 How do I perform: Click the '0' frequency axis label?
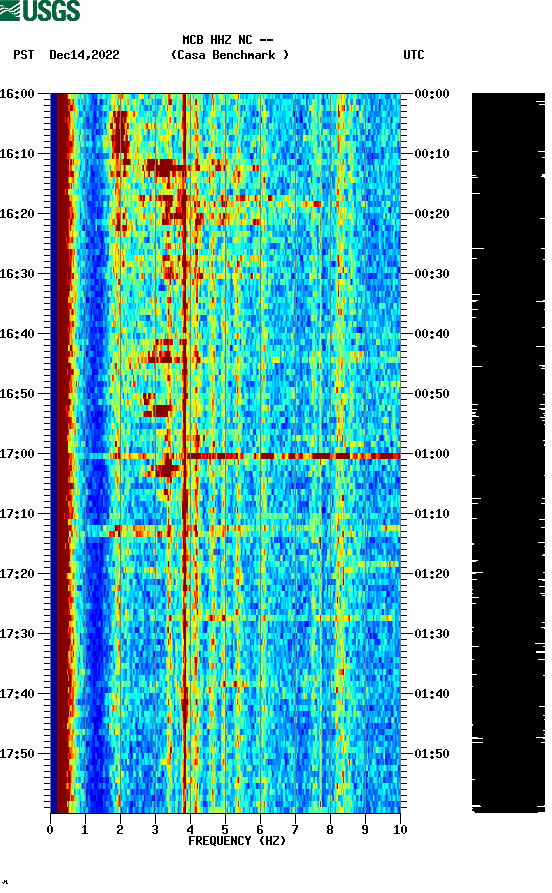tap(50, 830)
